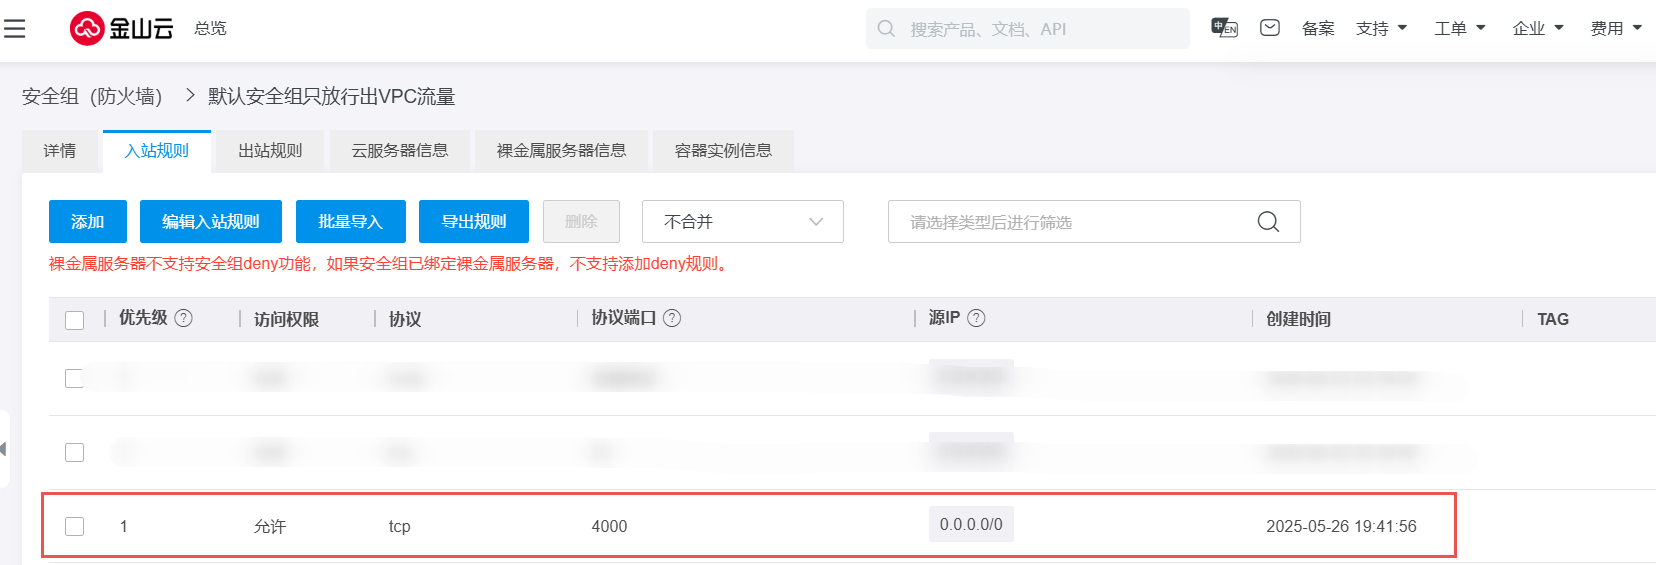
Task: Open the message mailbox icon
Action: coord(1270,28)
